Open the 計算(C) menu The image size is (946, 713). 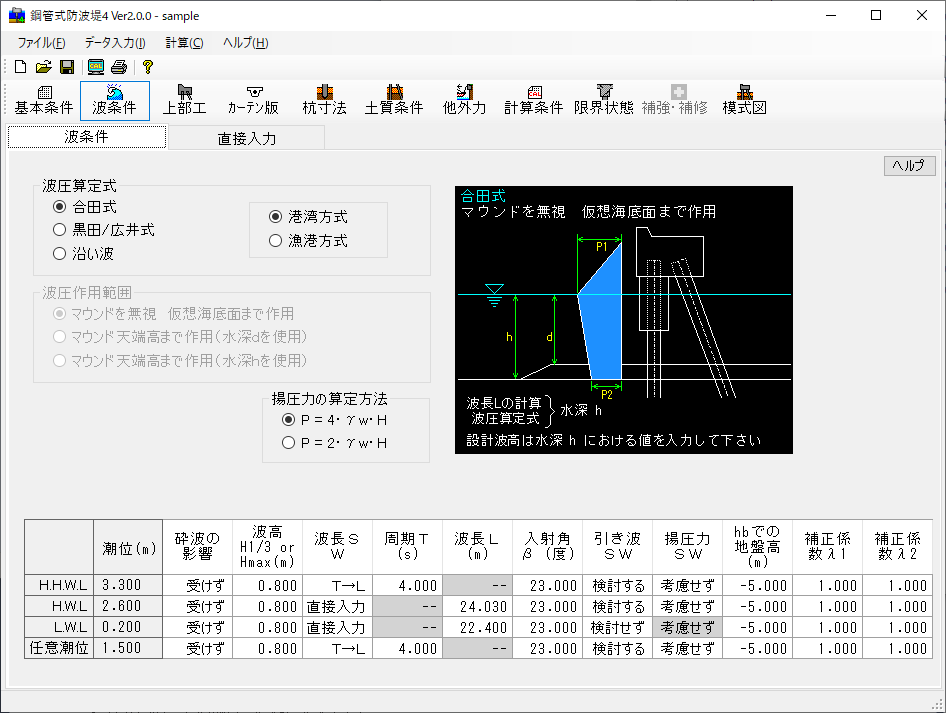pos(185,43)
